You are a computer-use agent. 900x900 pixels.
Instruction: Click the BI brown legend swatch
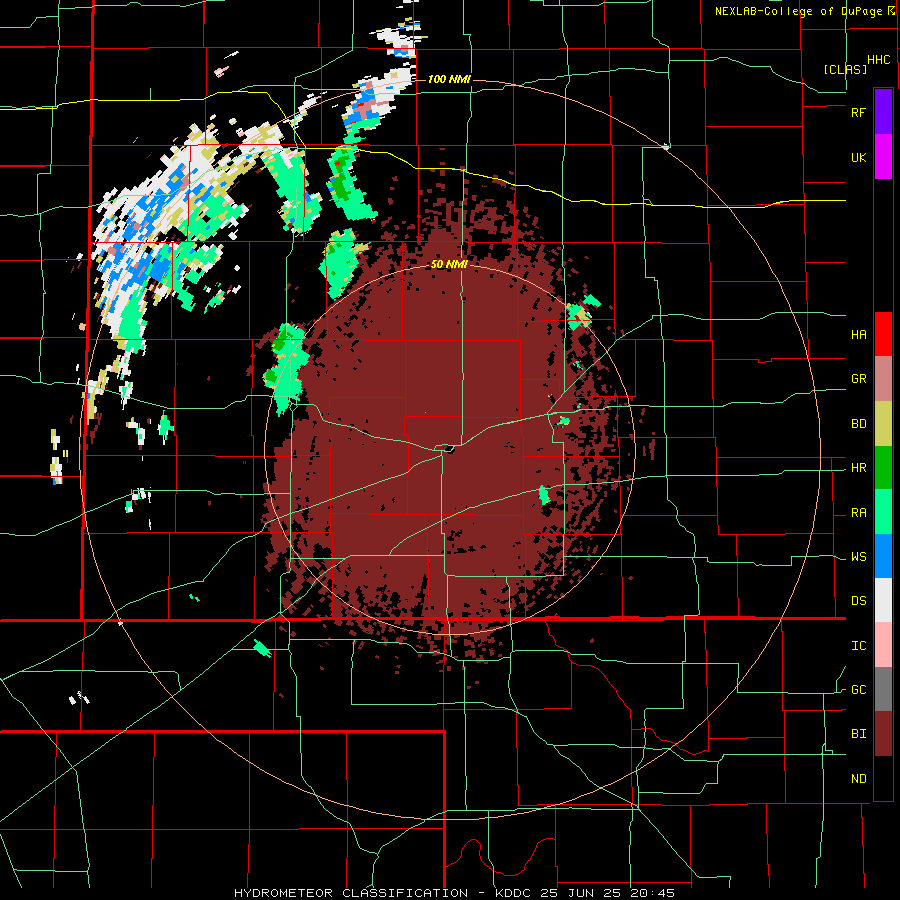point(883,734)
